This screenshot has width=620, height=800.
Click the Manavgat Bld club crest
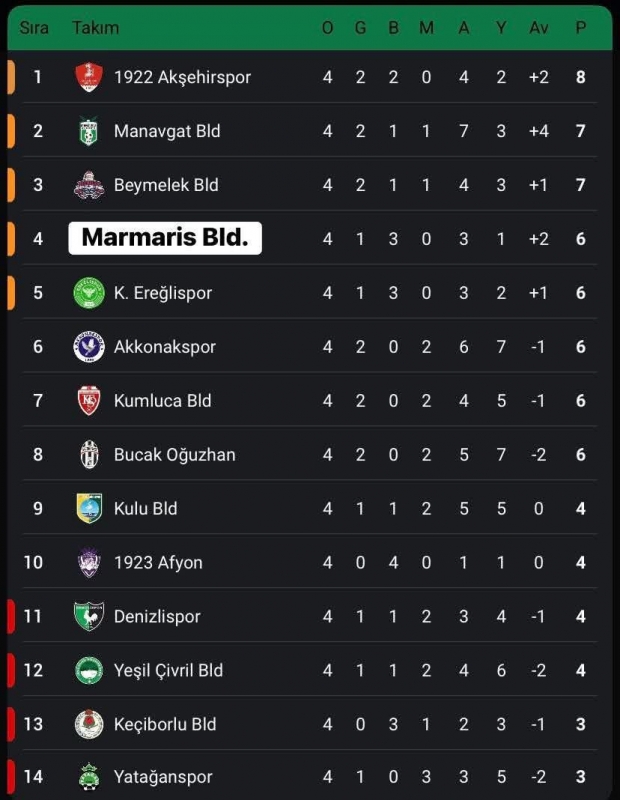[x=89, y=131]
